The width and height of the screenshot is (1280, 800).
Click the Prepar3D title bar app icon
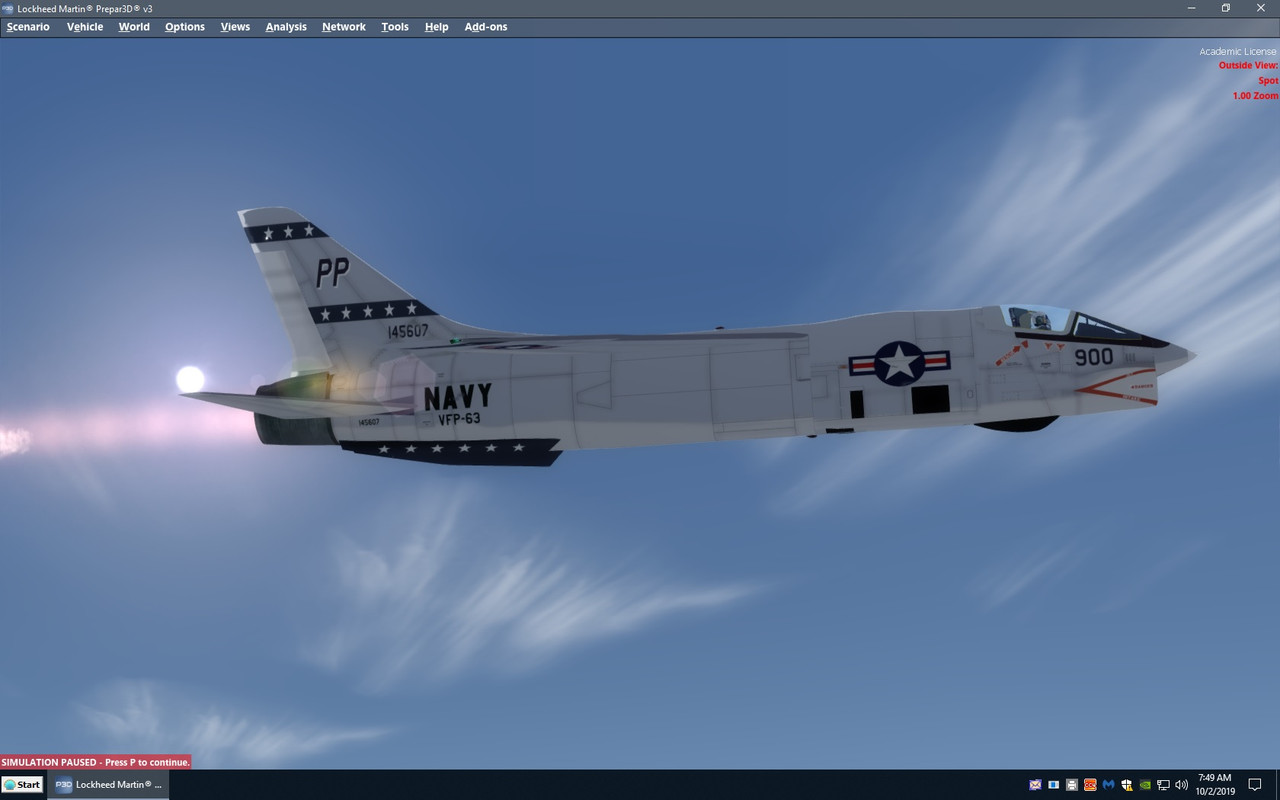[x=8, y=8]
